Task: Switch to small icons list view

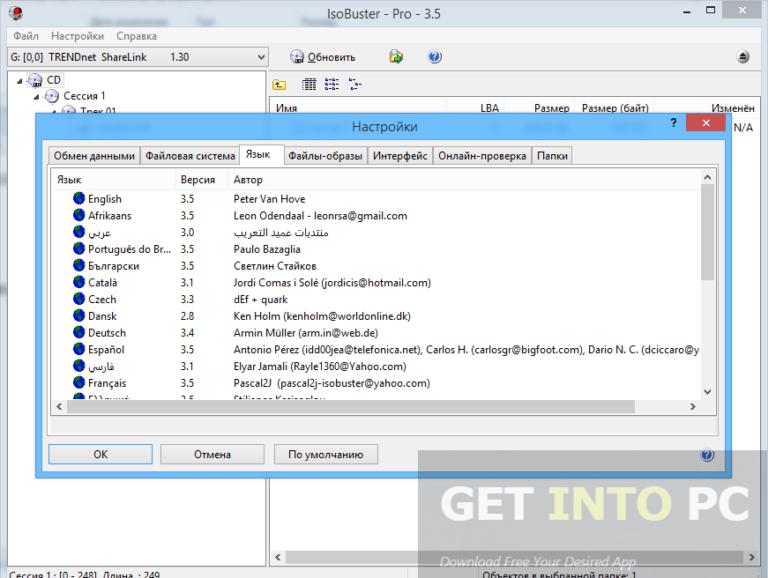Action: click(x=332, y=84)
